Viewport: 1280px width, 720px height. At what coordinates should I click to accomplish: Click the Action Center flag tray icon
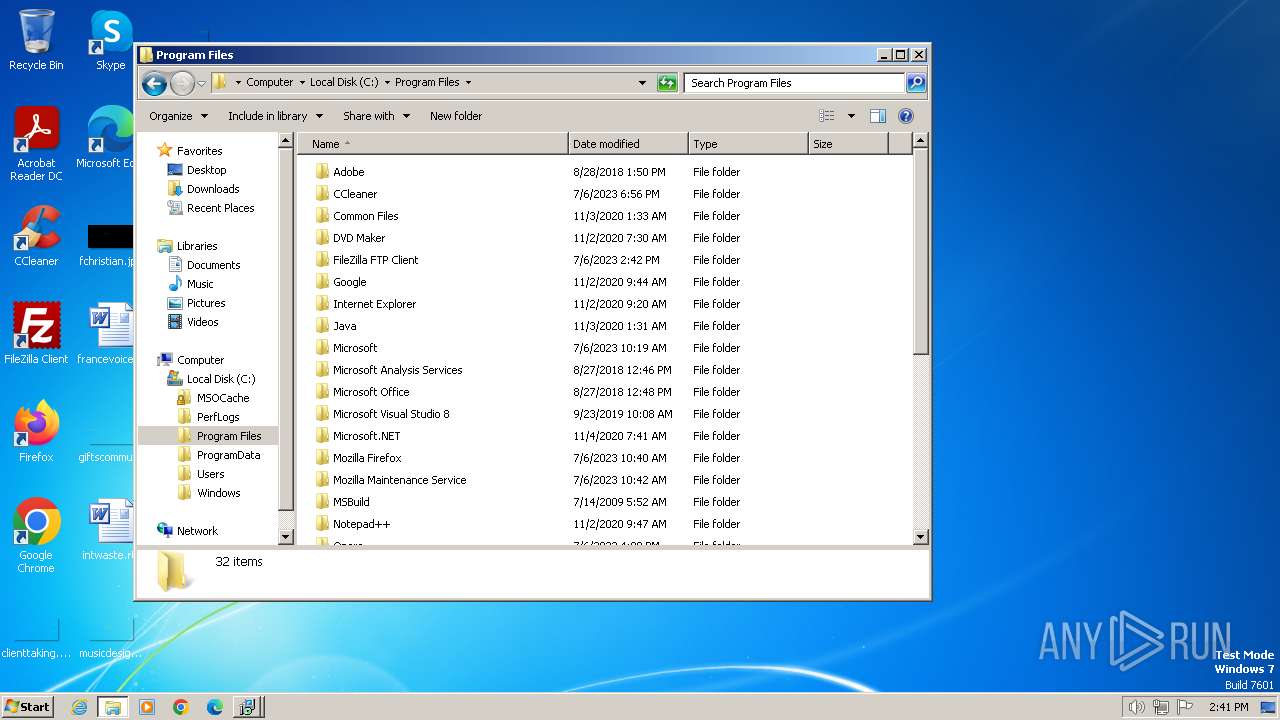click(x=1186, y=707)
